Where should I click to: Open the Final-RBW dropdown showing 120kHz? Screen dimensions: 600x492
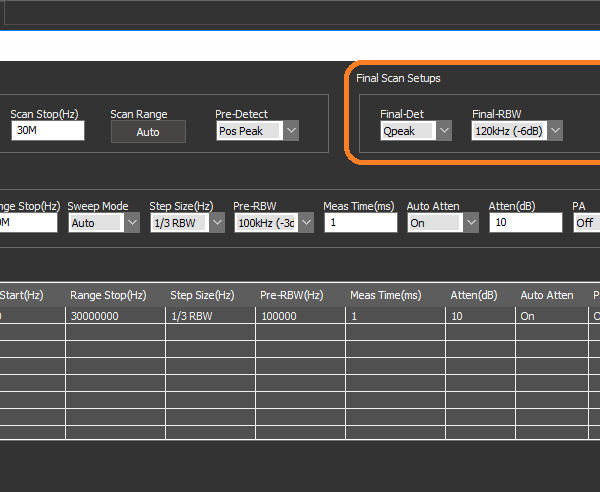coord(517,131)
